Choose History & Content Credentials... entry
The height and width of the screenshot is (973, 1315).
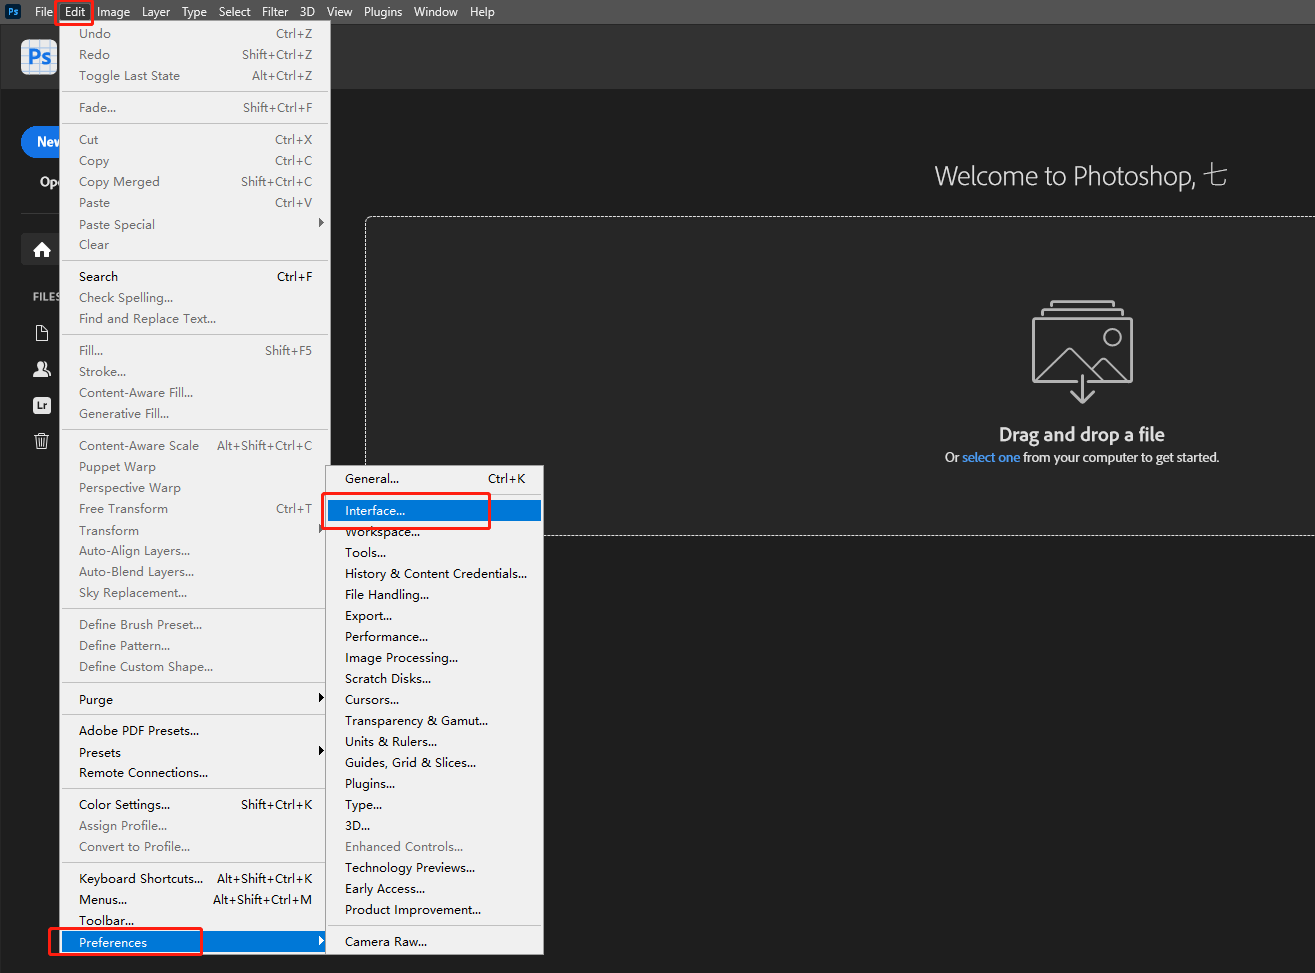434,573
